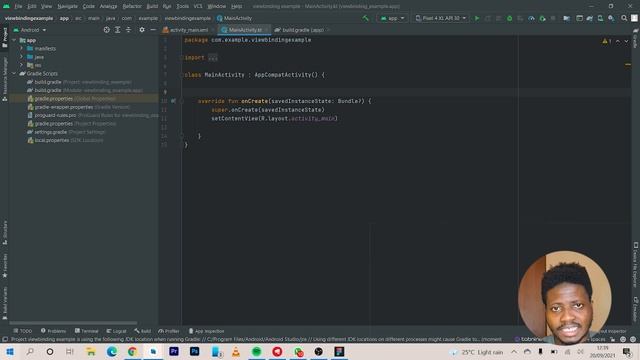
Task: Click the Sync Project with Gradle elephant icon
Action: (590, 18)
